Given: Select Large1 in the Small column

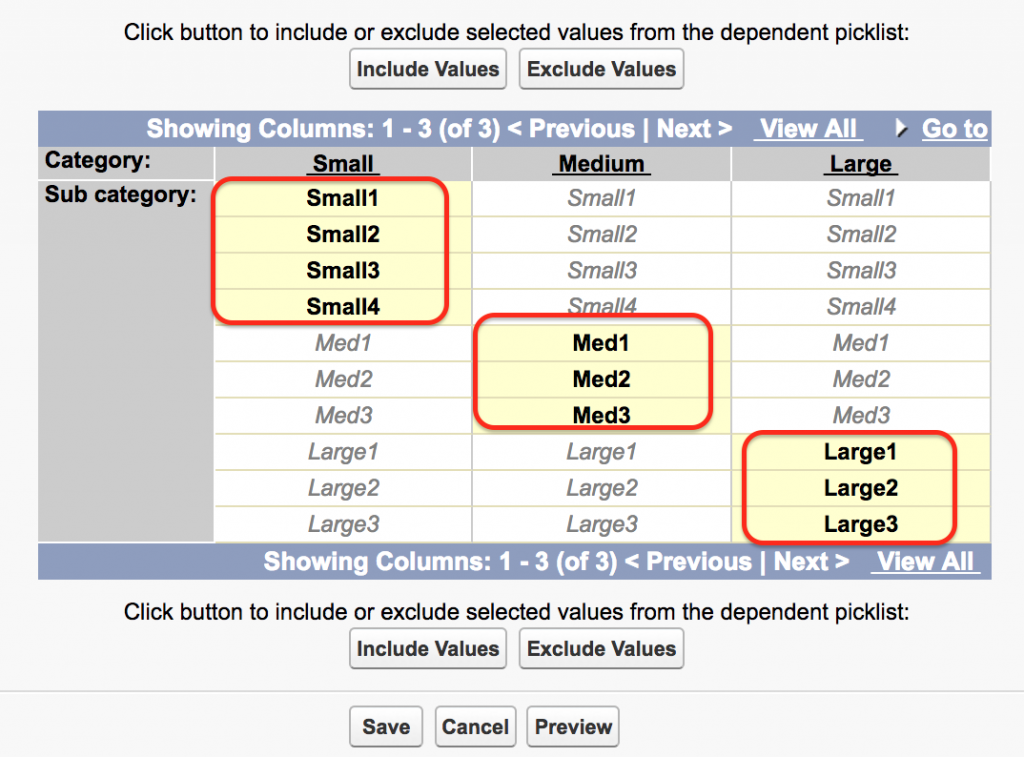Looking at the screenshot, I should point(343,451).
